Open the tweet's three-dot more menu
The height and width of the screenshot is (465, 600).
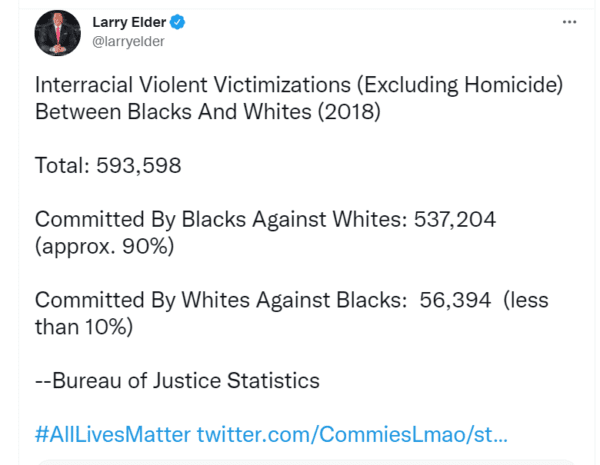[x=569, y=22]
